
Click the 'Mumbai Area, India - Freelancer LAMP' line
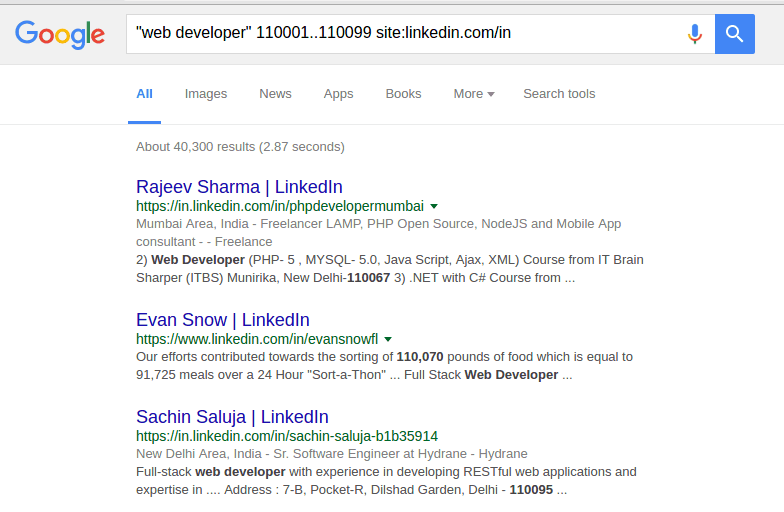tap(378, 224)
